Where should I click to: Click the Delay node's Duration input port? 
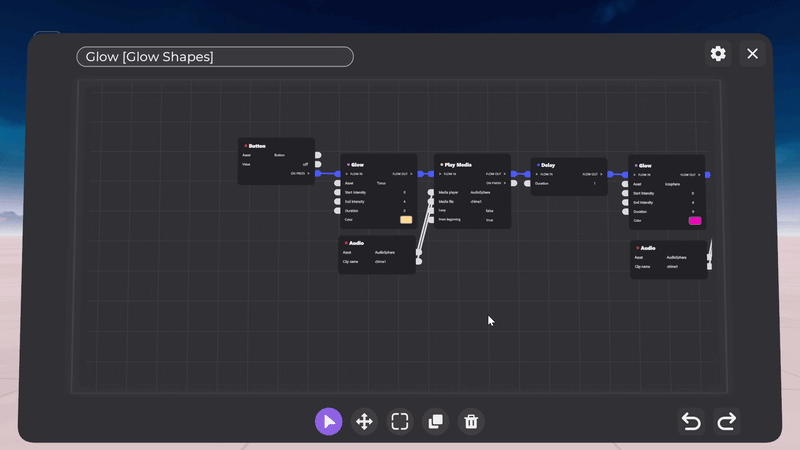pyautogui.click(x=528, y=184)
